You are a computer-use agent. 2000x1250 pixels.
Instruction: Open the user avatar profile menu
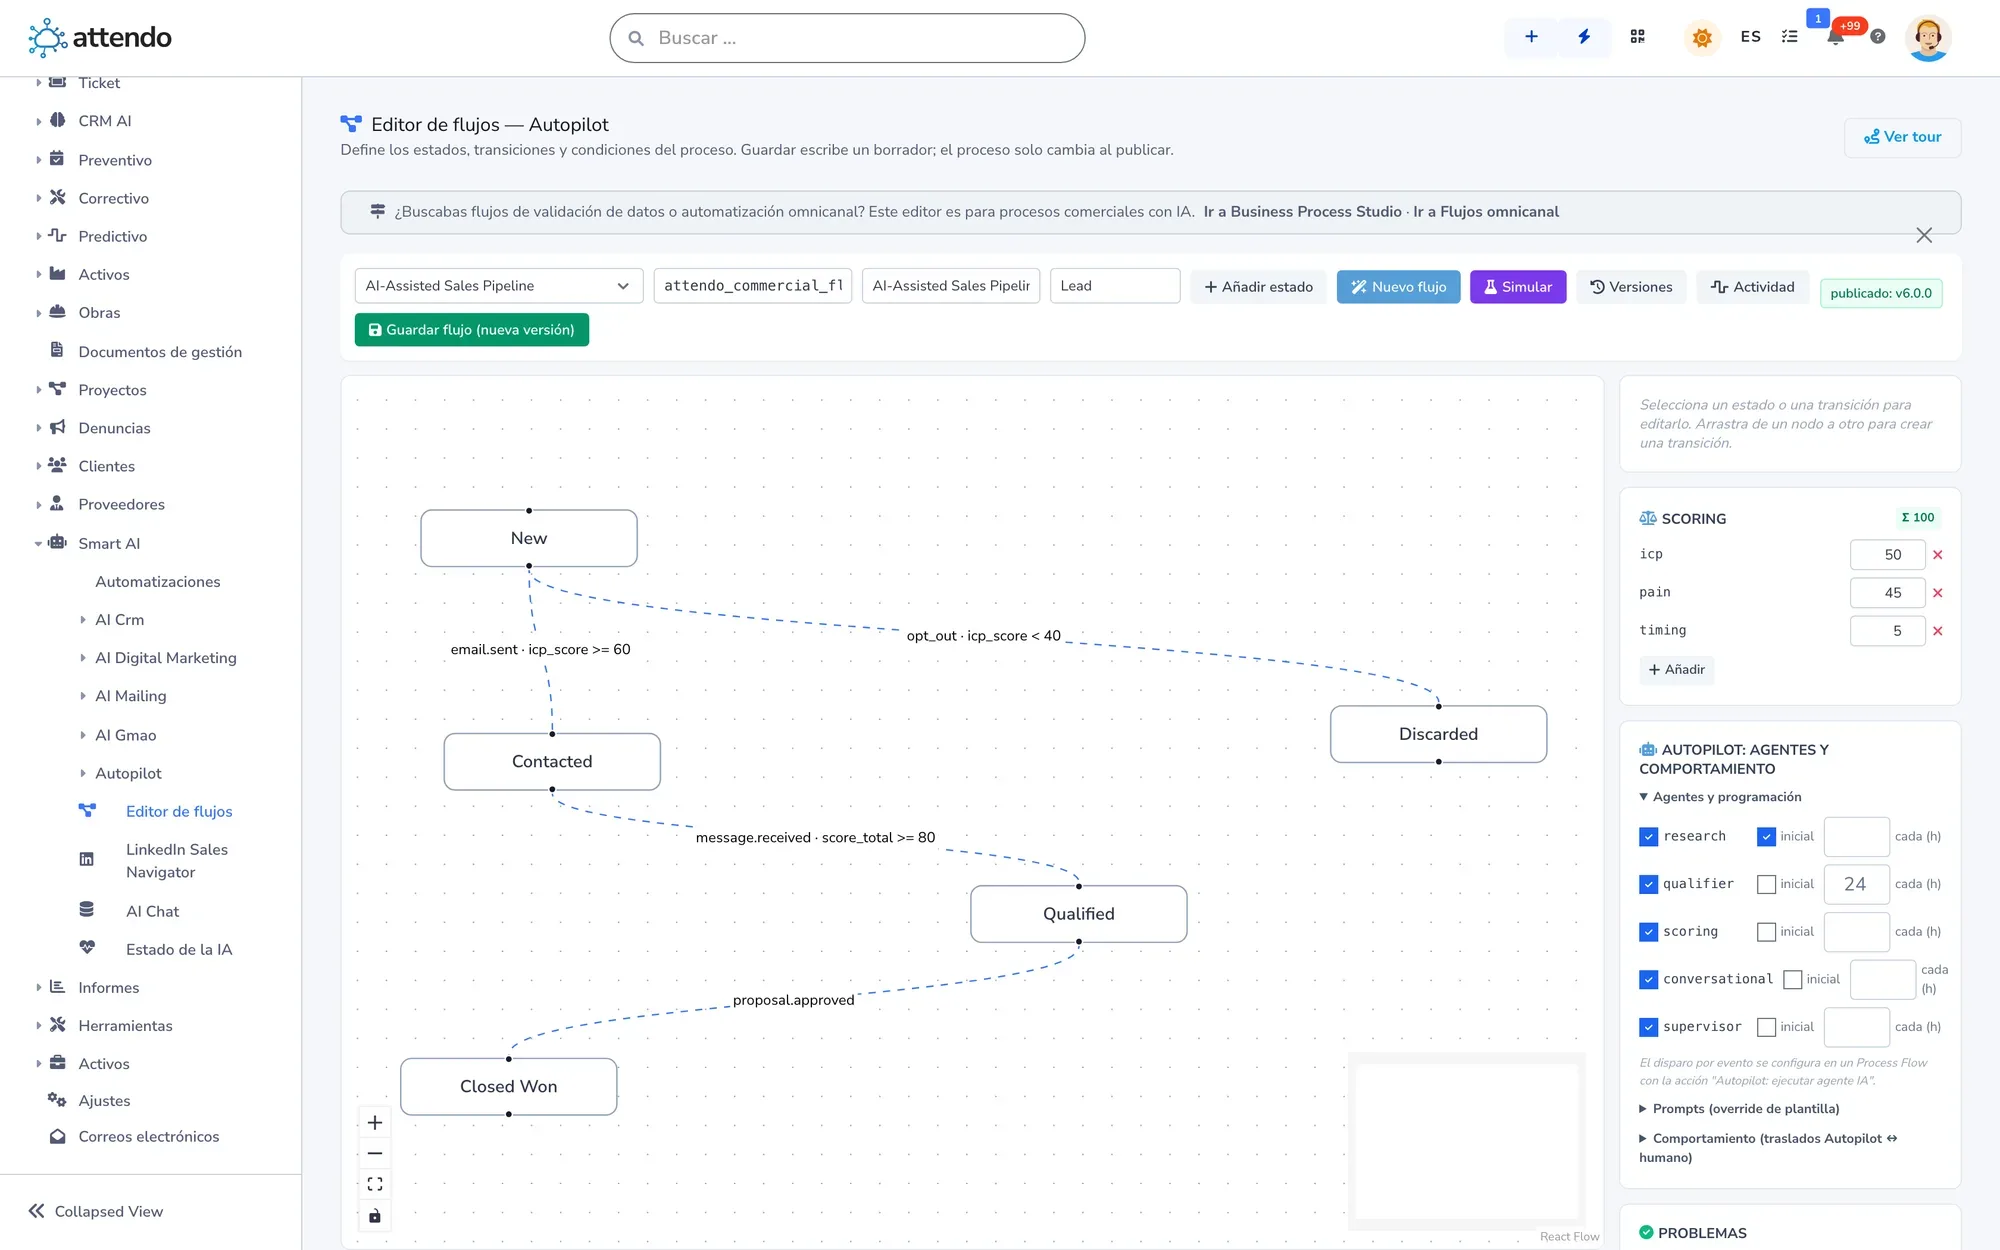click(1927, 38)
